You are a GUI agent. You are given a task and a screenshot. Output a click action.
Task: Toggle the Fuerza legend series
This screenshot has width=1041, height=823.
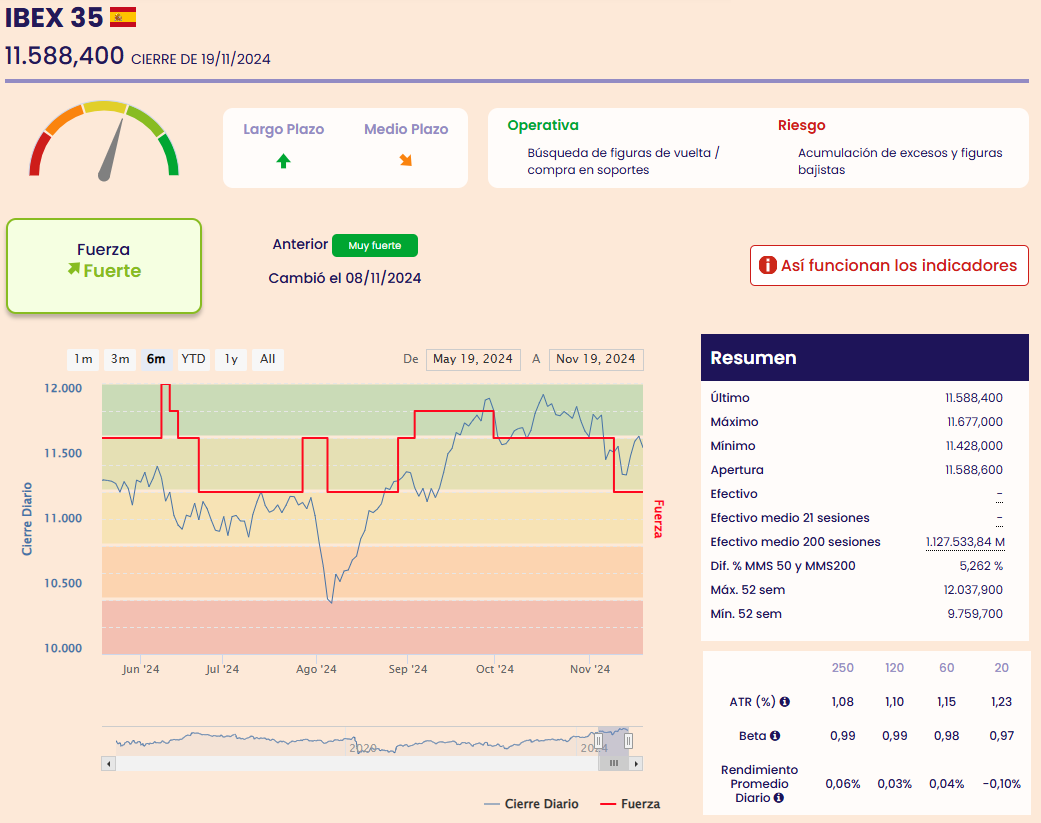630,804
